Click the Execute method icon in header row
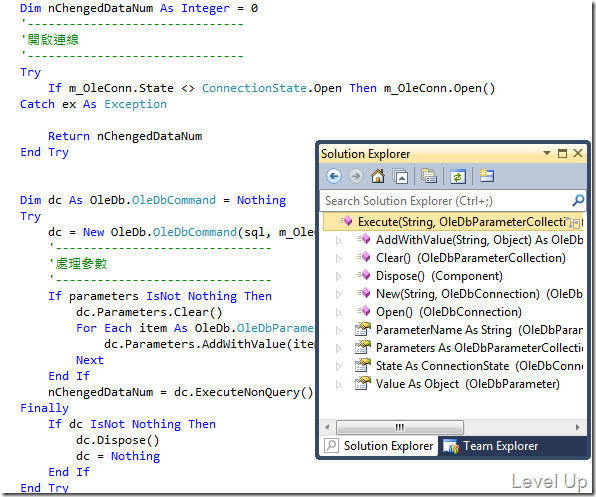Screen dimensions: 596x497 click(346, 221)
